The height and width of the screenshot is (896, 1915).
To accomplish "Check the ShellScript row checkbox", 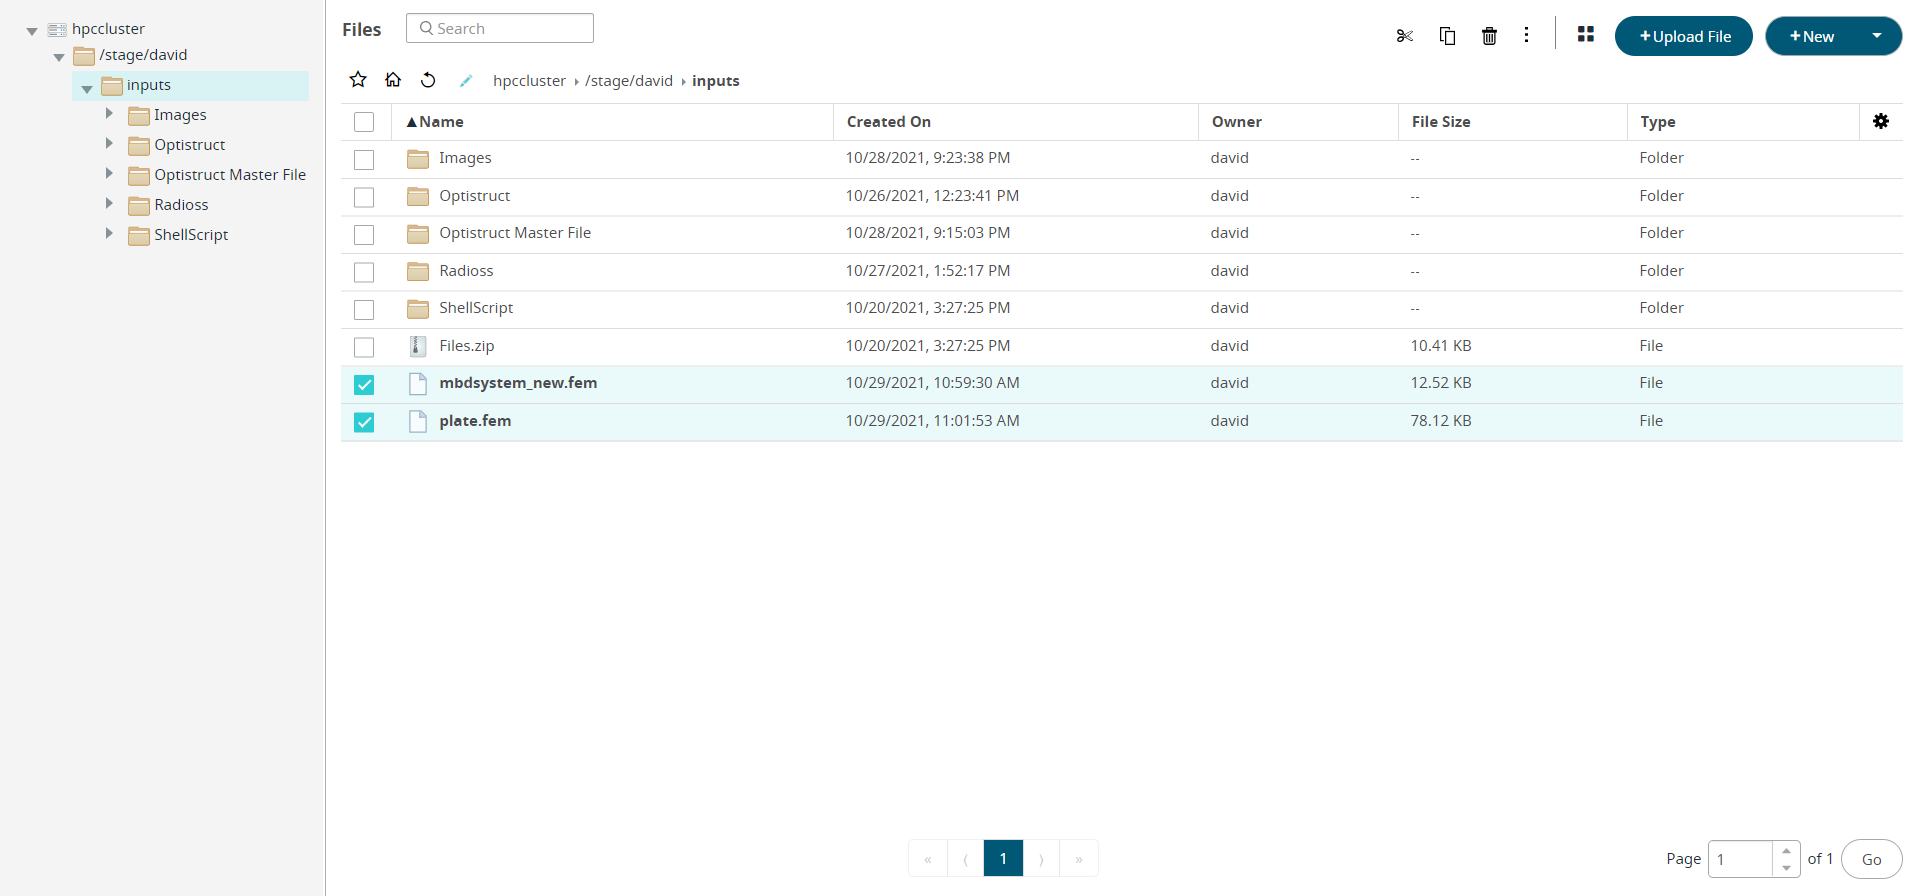I will (364, 310).
